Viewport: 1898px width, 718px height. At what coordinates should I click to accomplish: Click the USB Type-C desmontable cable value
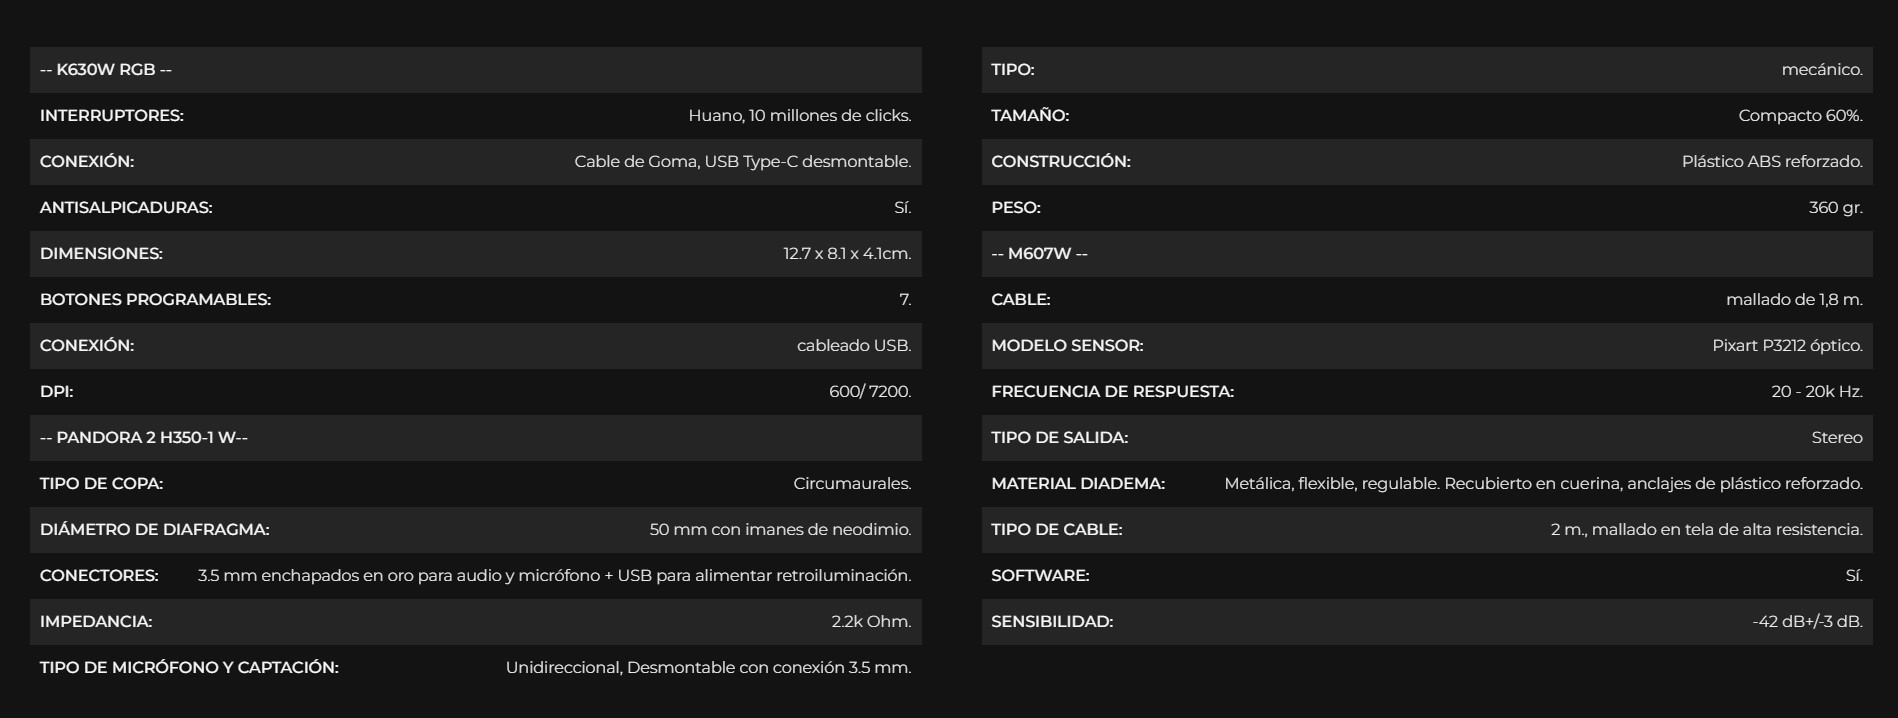[742, 162]
